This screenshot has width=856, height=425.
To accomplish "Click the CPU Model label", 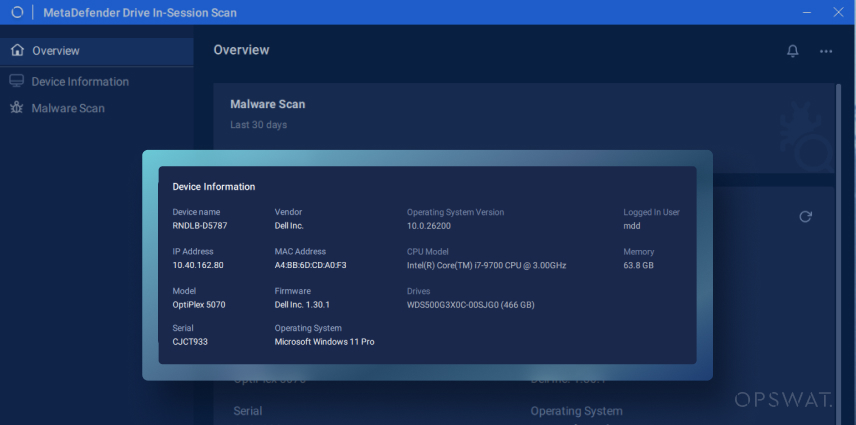I will click(x=427, y=252).
